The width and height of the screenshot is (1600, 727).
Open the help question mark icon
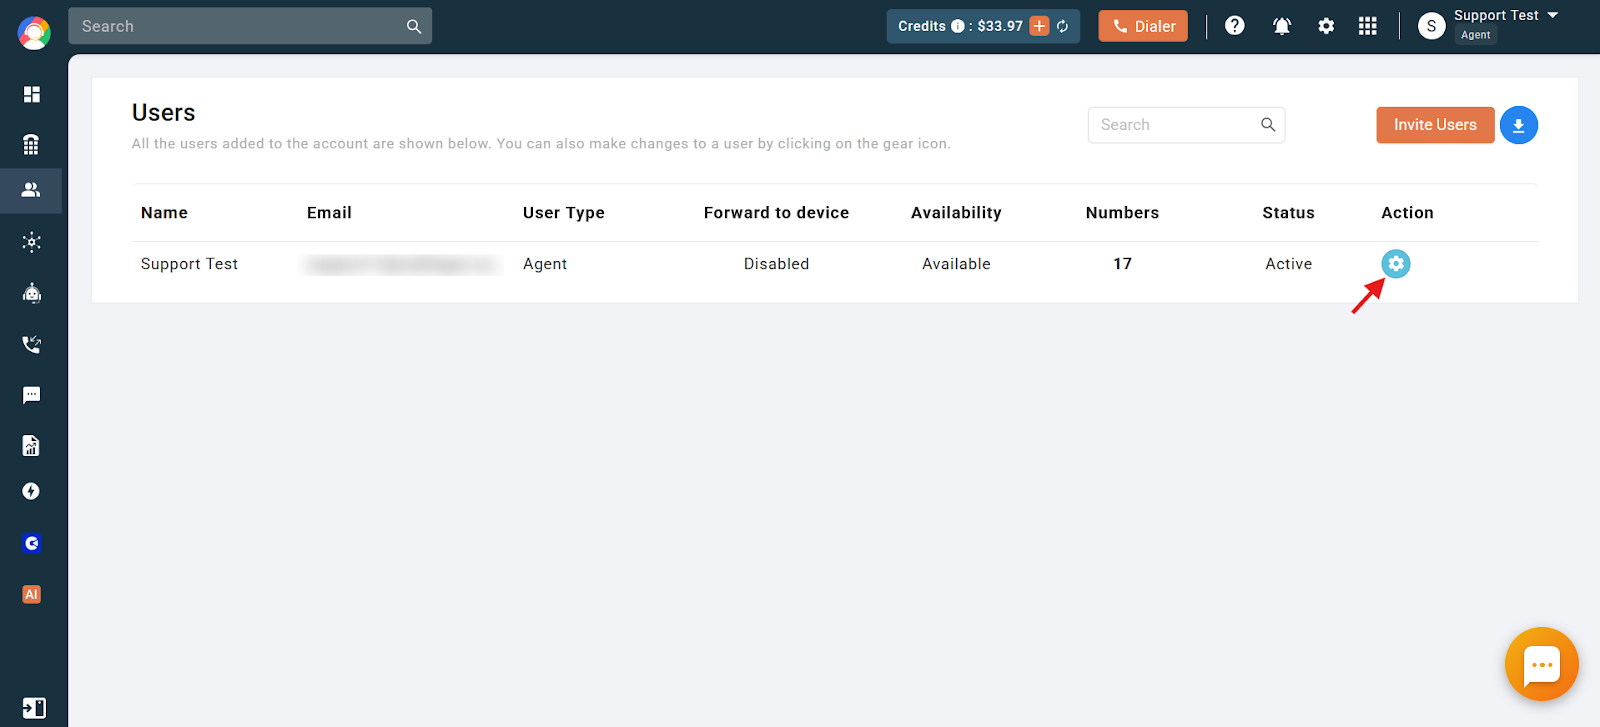[x=1235, y=26]
